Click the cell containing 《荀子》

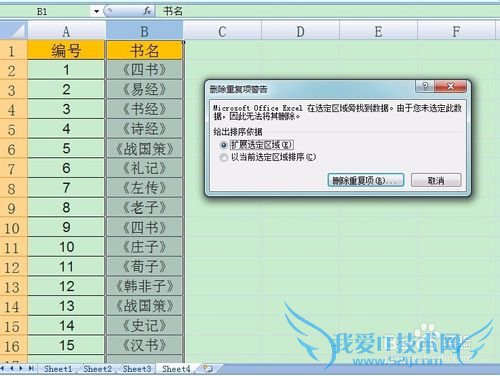coord(144,266)
